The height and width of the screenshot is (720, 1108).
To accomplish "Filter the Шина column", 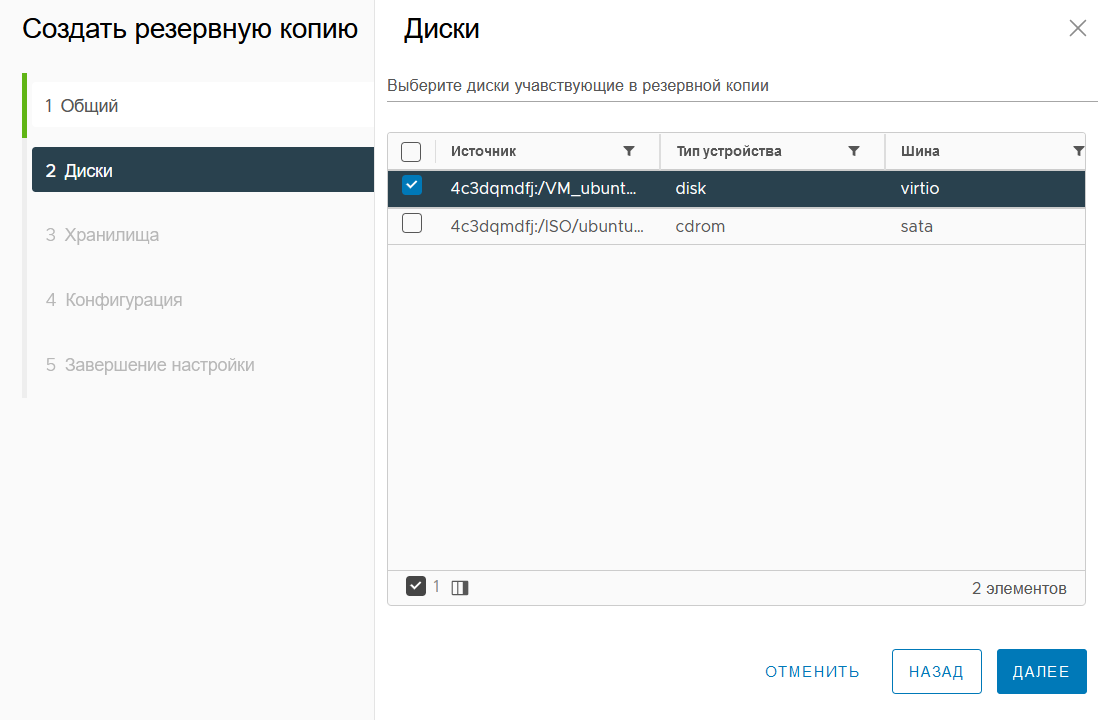I will (1078, 151).
